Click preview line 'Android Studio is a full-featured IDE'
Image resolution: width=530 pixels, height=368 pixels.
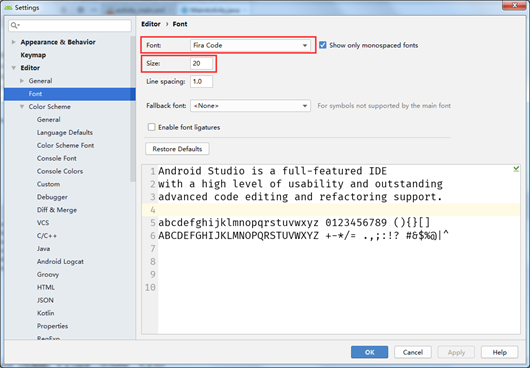click(272, 171)
